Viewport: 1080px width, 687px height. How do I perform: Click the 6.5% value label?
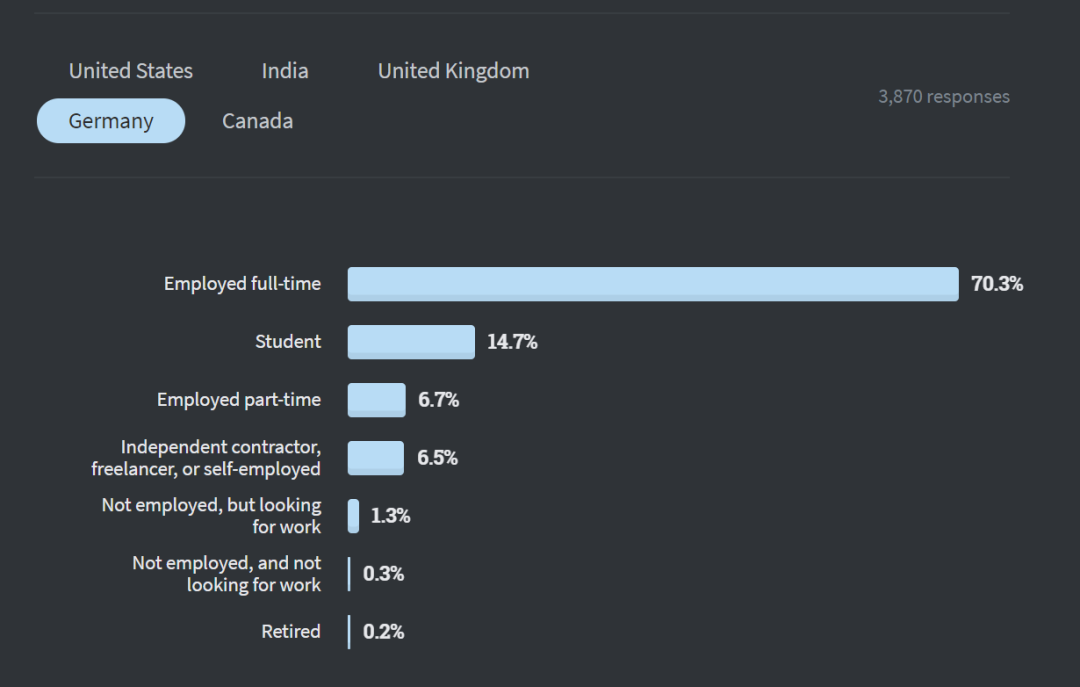[x=437, y=458]
